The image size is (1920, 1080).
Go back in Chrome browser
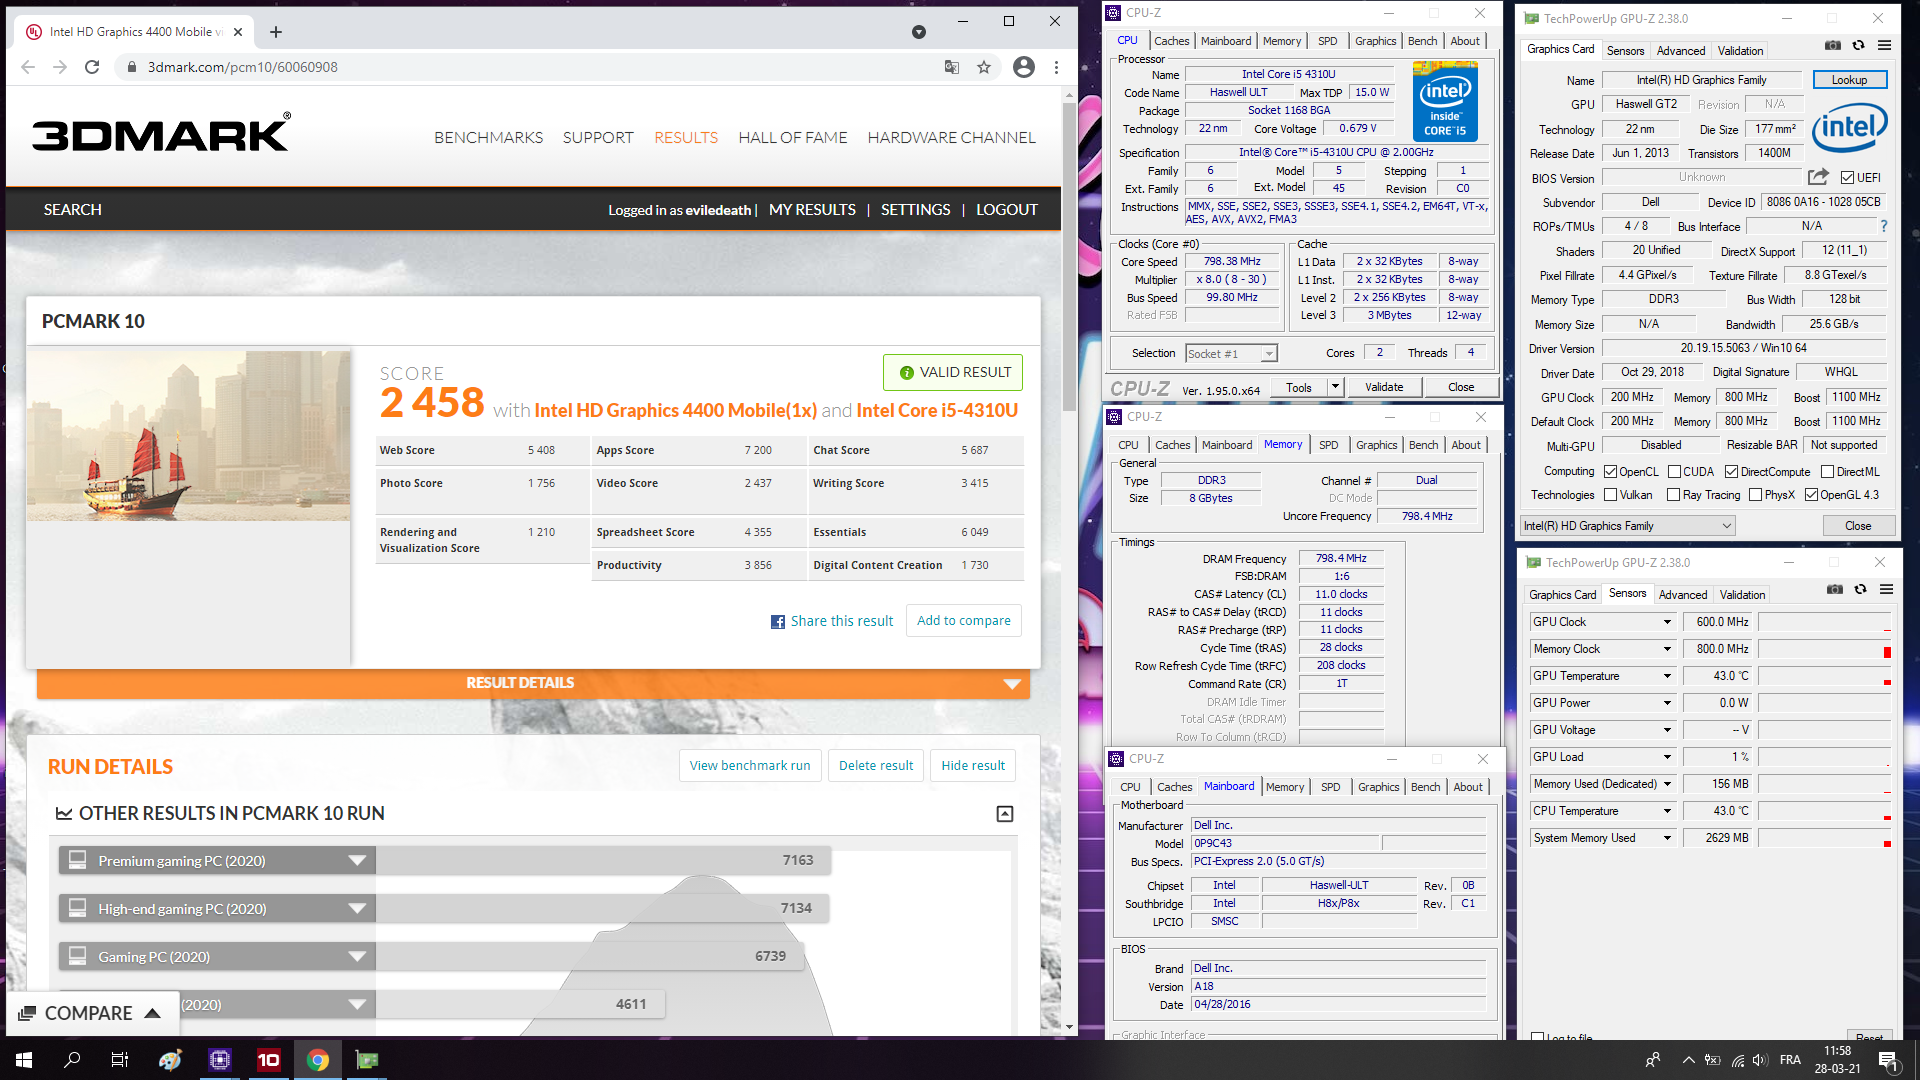pyautogui.click(x=28, y=67)
